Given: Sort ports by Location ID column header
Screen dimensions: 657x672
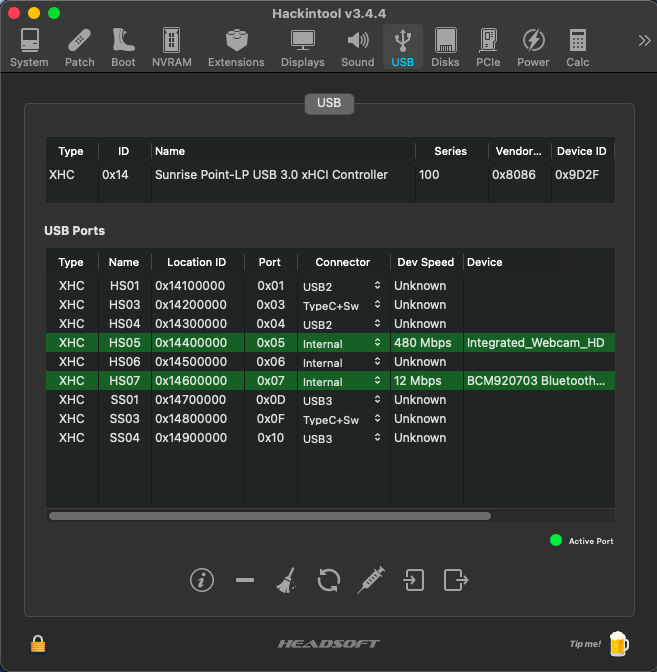Looking at the screenshot, I should [197, 262].
